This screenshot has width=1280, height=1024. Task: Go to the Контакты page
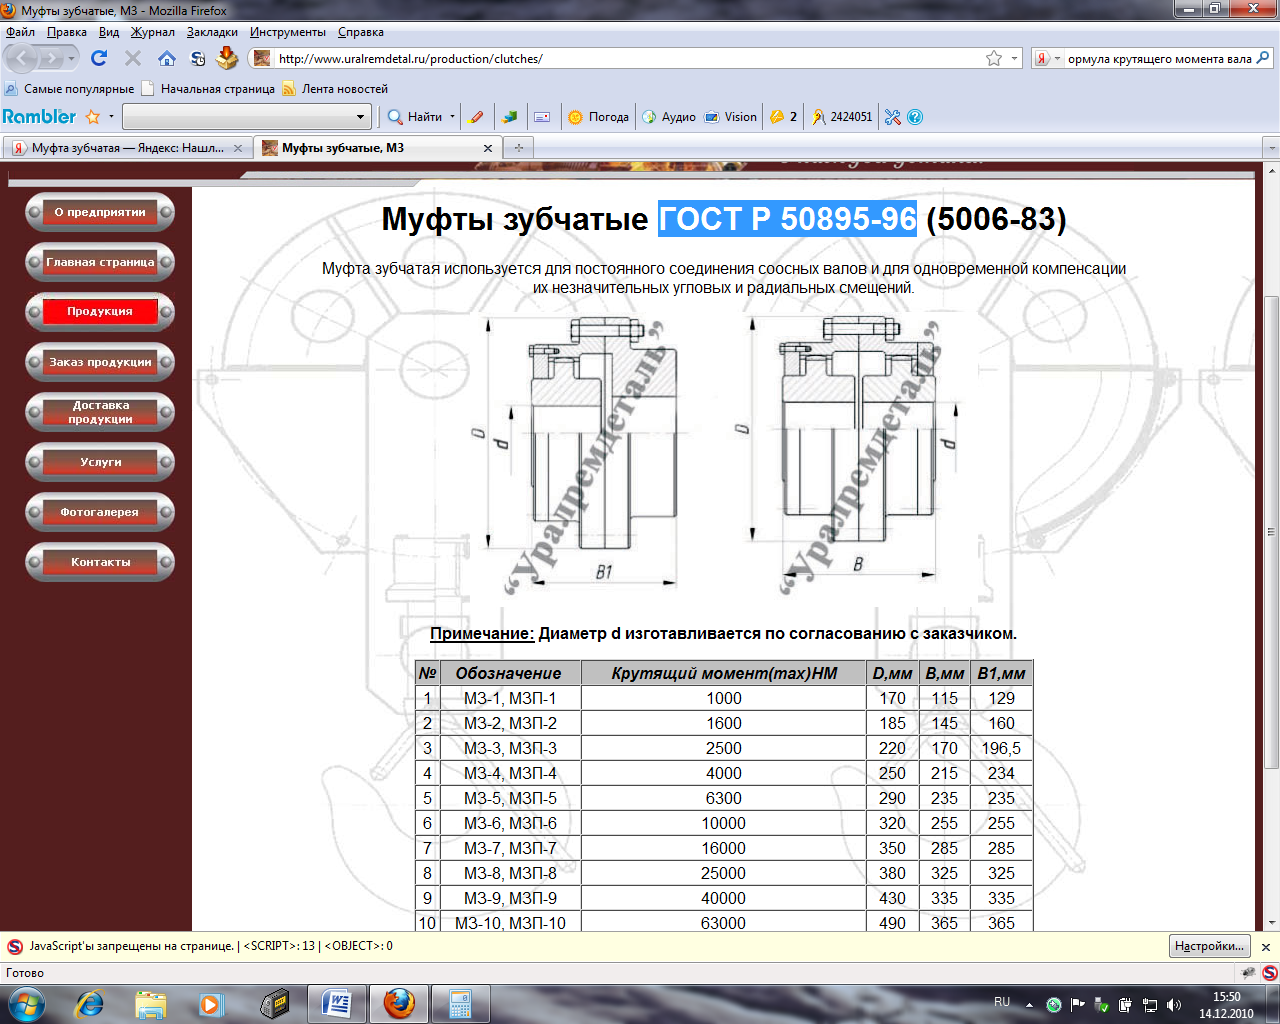pos(100,562)
